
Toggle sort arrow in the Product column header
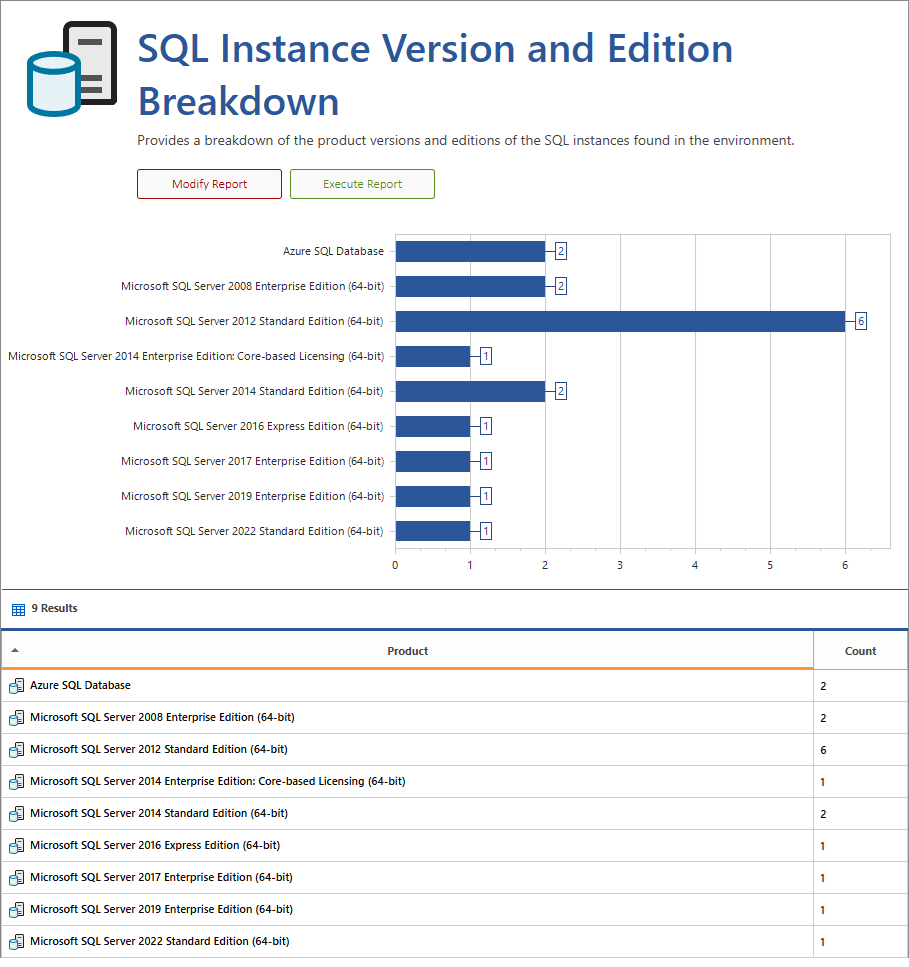15,650
